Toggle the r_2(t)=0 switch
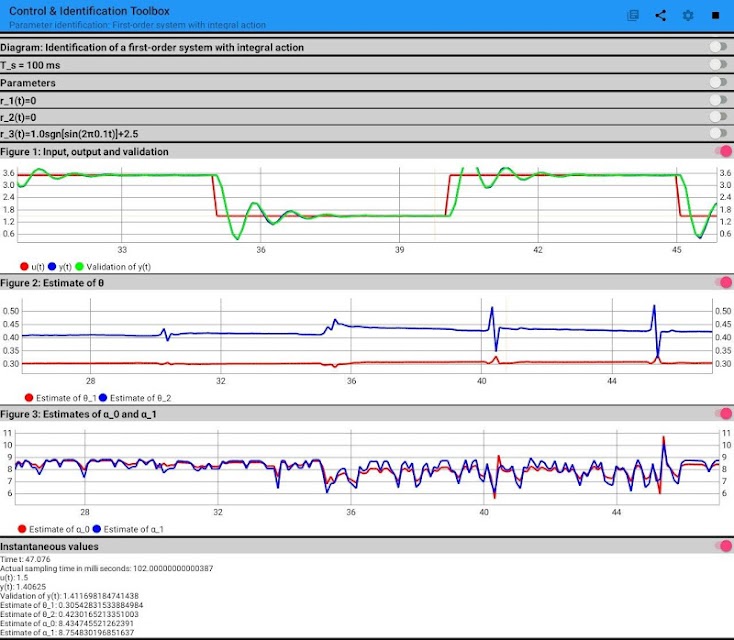The height and width of the screenshot is (640, 734). pos(719,117)
